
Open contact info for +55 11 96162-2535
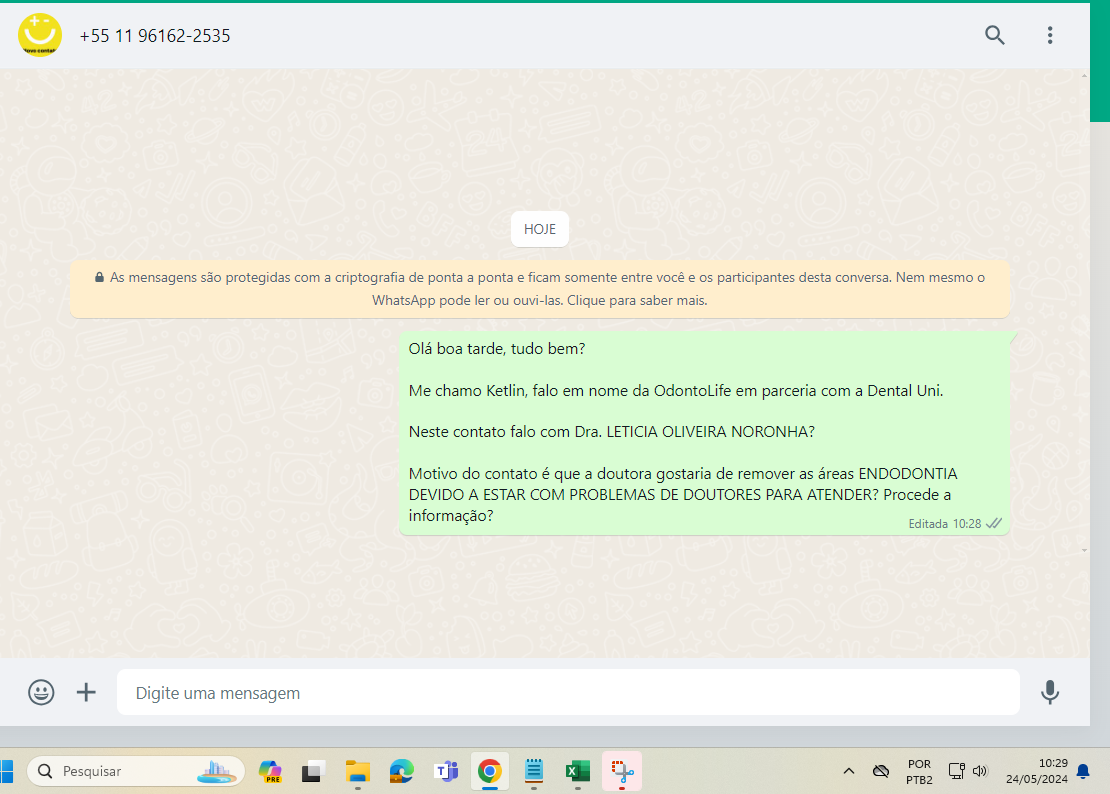[155, 36]
